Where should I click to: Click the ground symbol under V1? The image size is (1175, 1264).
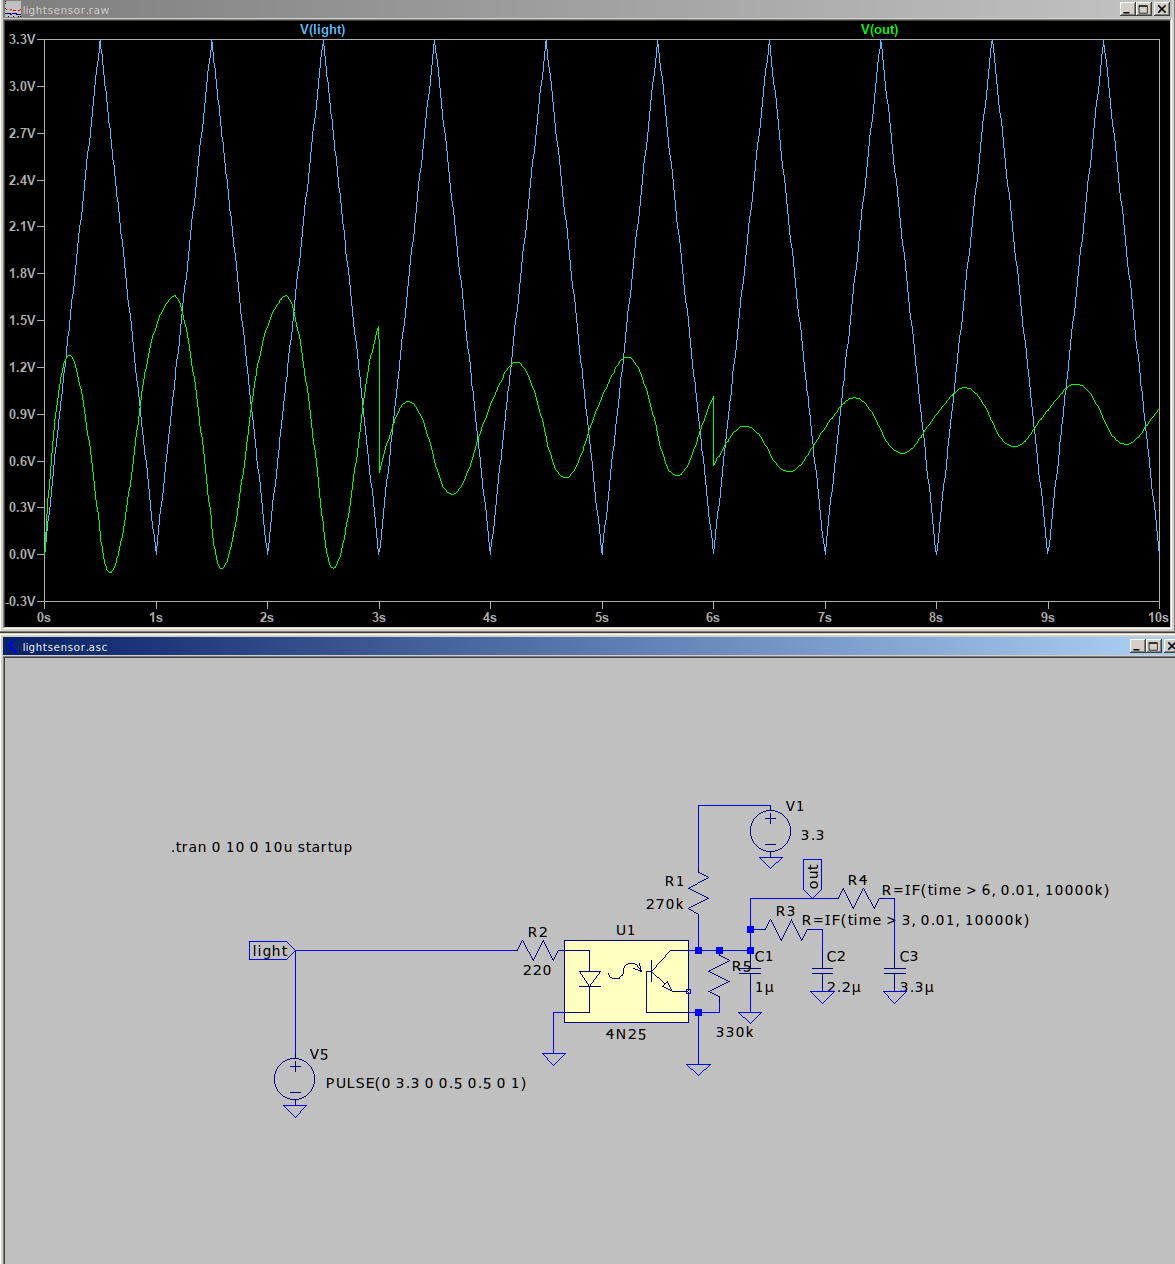pos(770,862)
